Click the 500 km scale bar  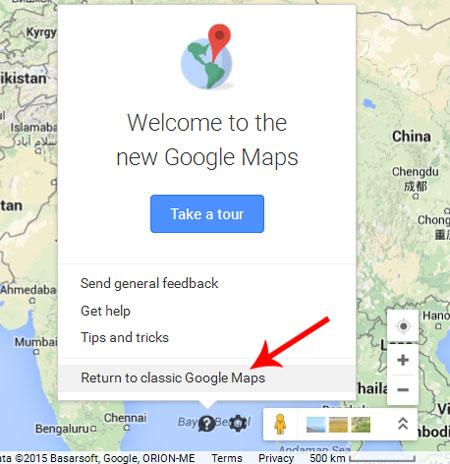pos(362,458)
